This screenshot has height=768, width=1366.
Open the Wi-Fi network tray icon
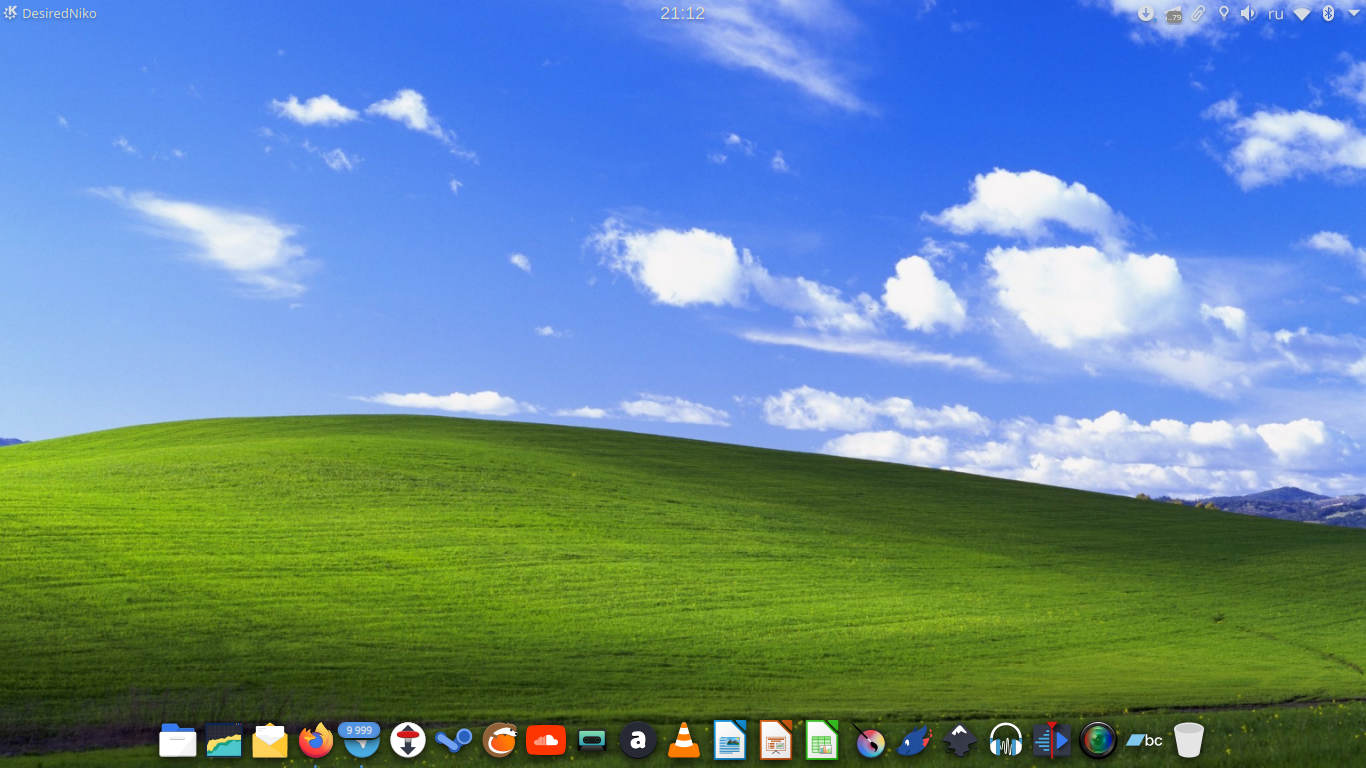point(1302,13)
